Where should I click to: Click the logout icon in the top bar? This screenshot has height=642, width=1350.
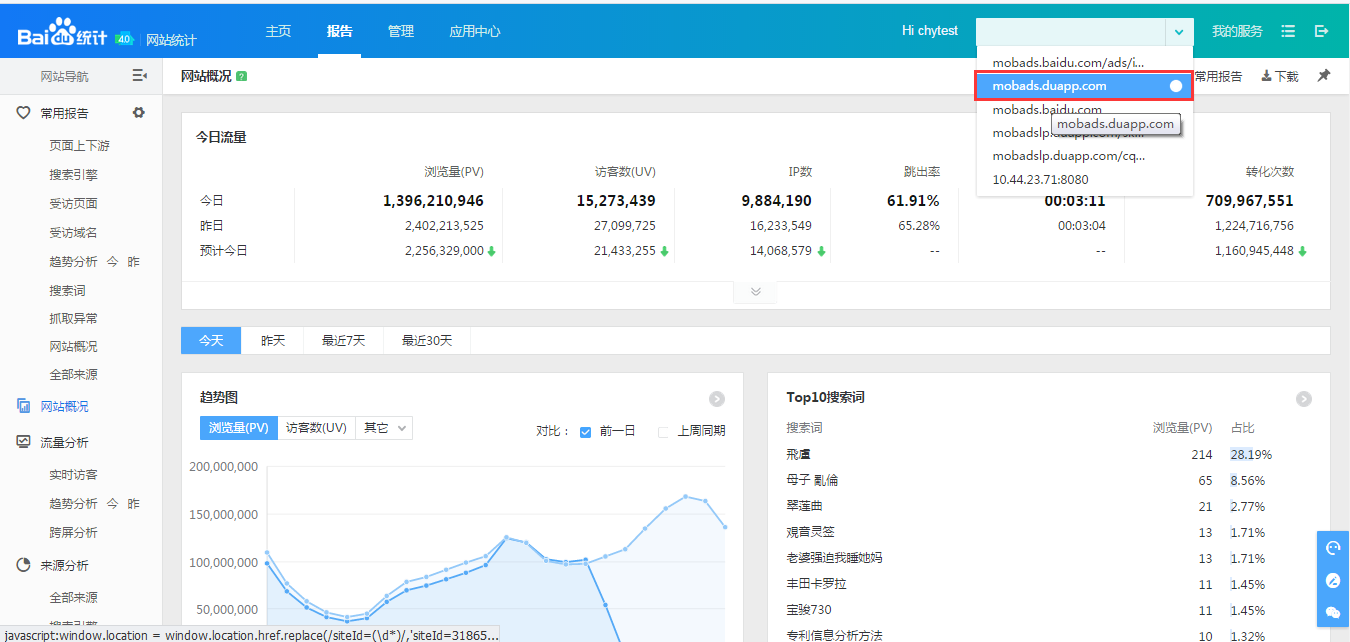point(1321,31)
